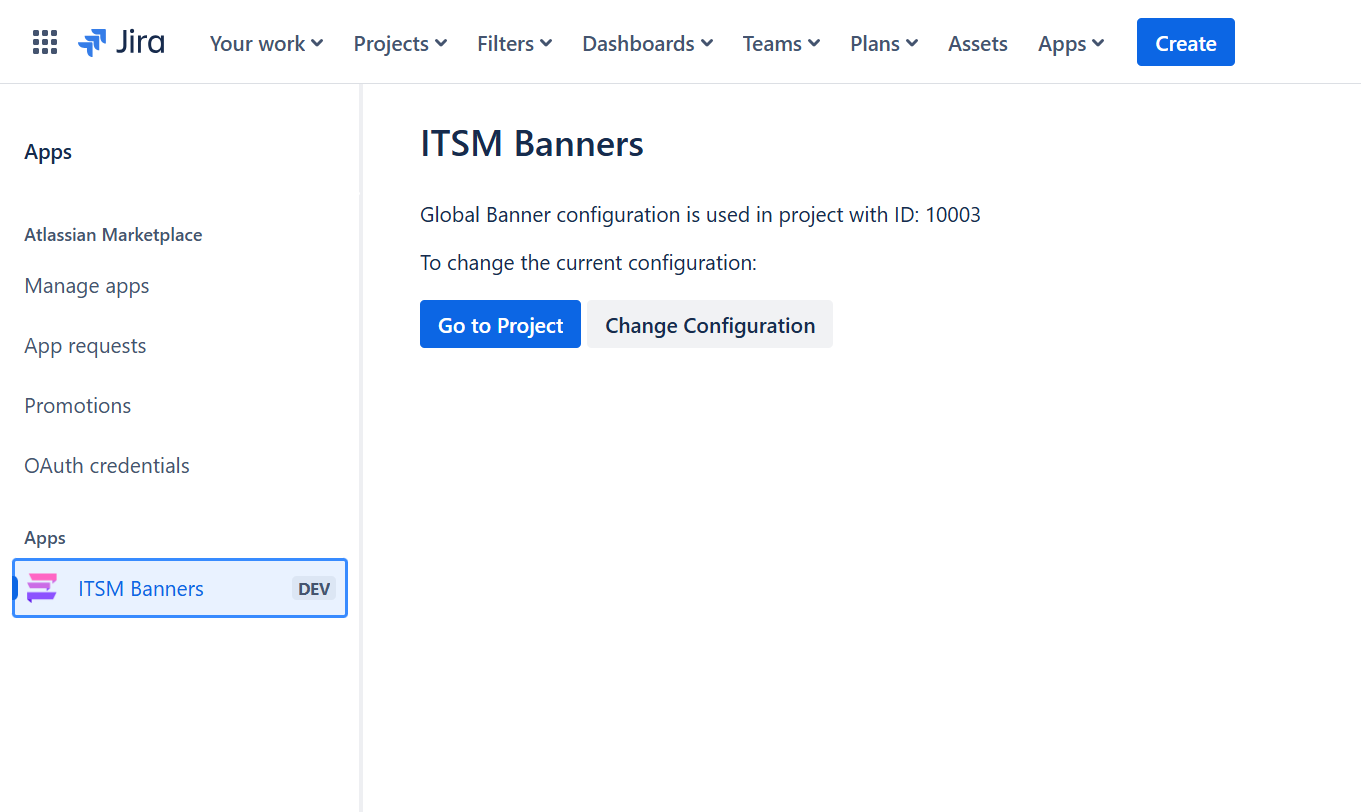Click Change Configuration

click(x=709, y=324)
